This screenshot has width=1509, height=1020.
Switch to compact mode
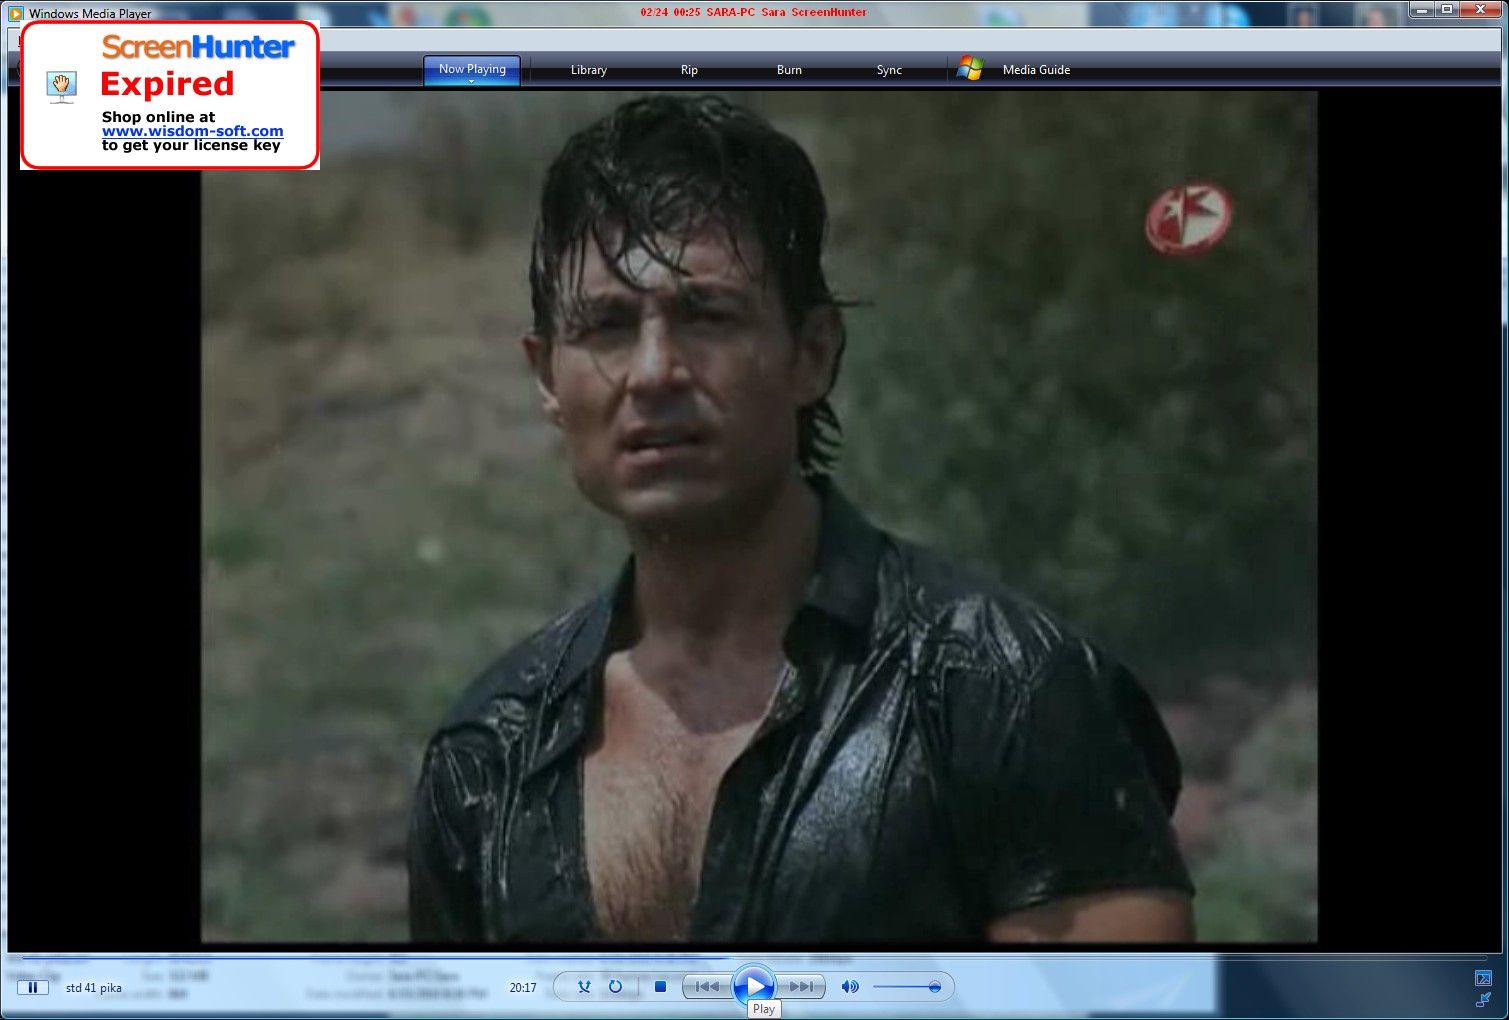[1483, 999]
